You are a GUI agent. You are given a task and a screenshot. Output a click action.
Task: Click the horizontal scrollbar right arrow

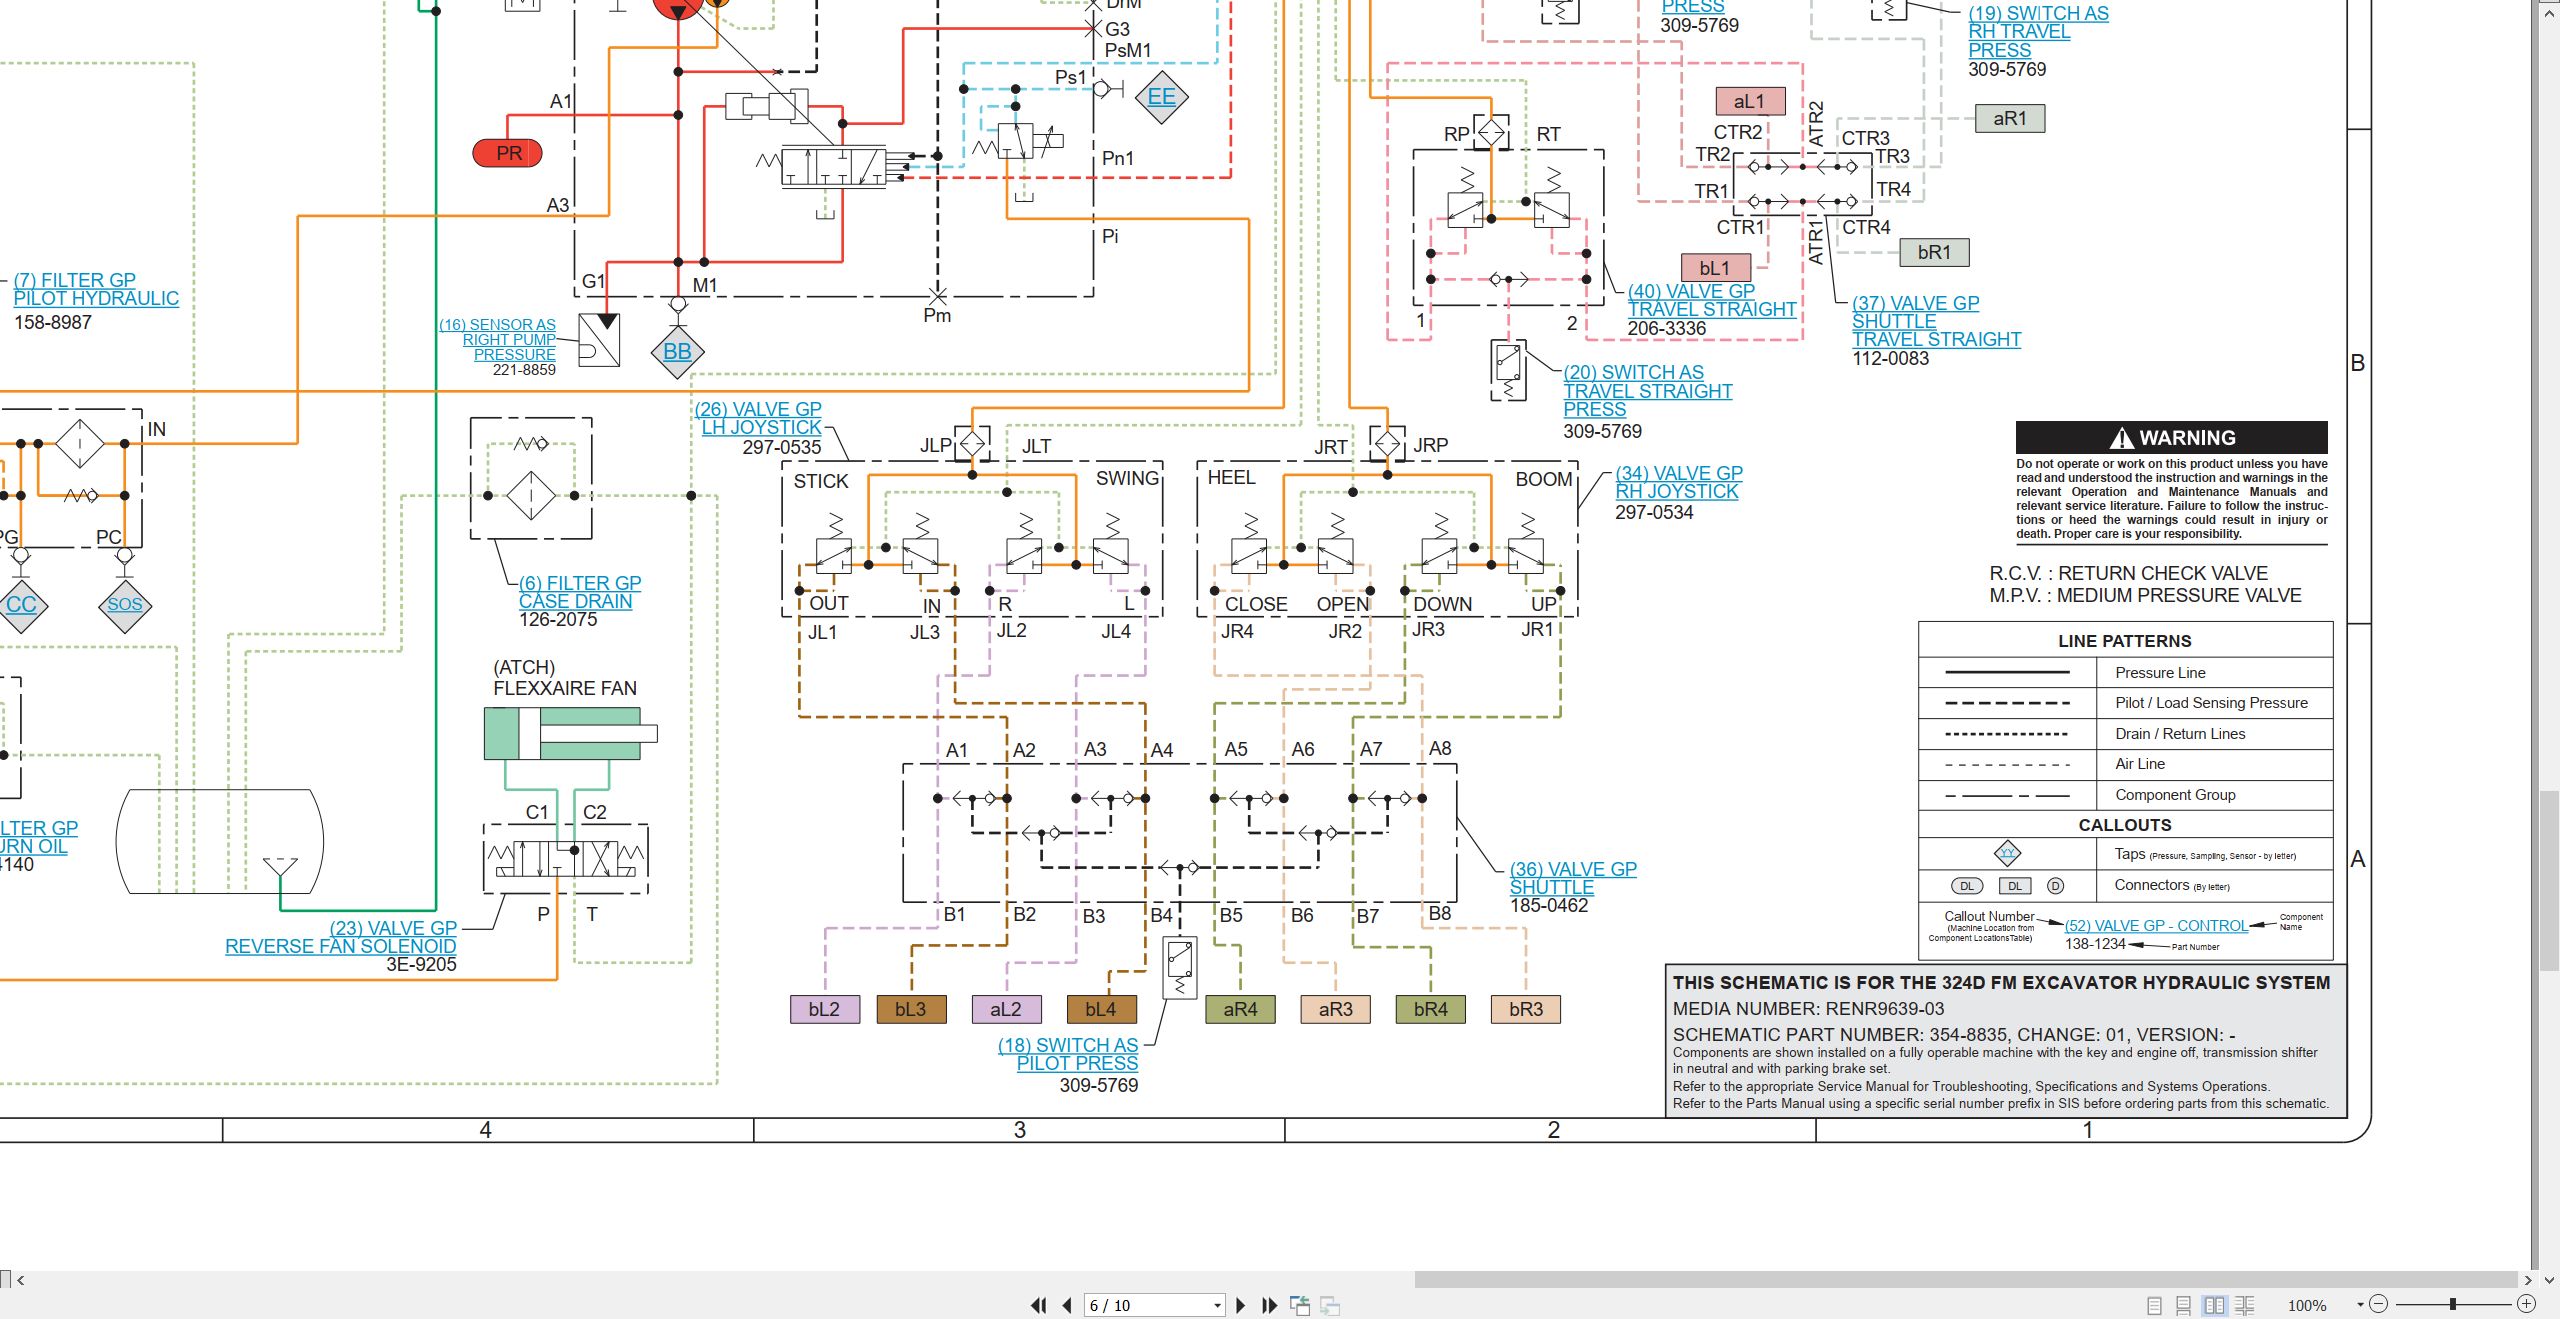[x=2528, y=1279]
